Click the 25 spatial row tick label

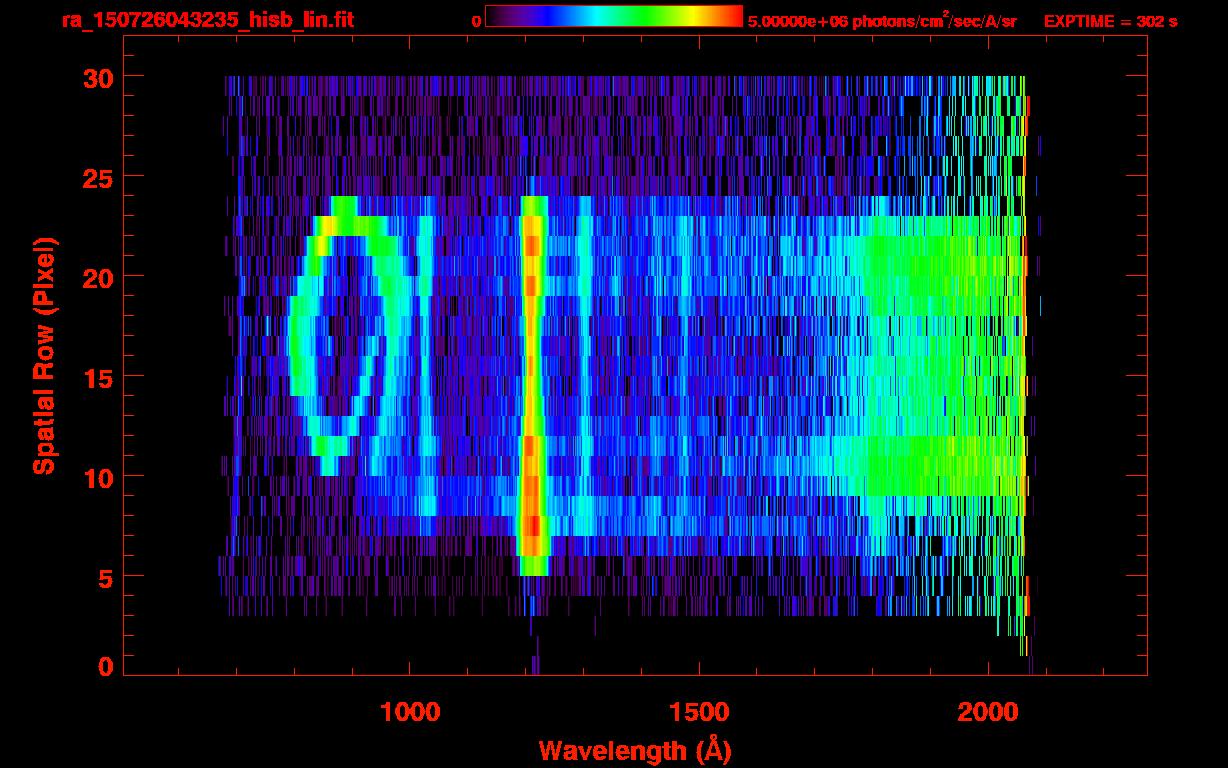(x=98, y=176)
